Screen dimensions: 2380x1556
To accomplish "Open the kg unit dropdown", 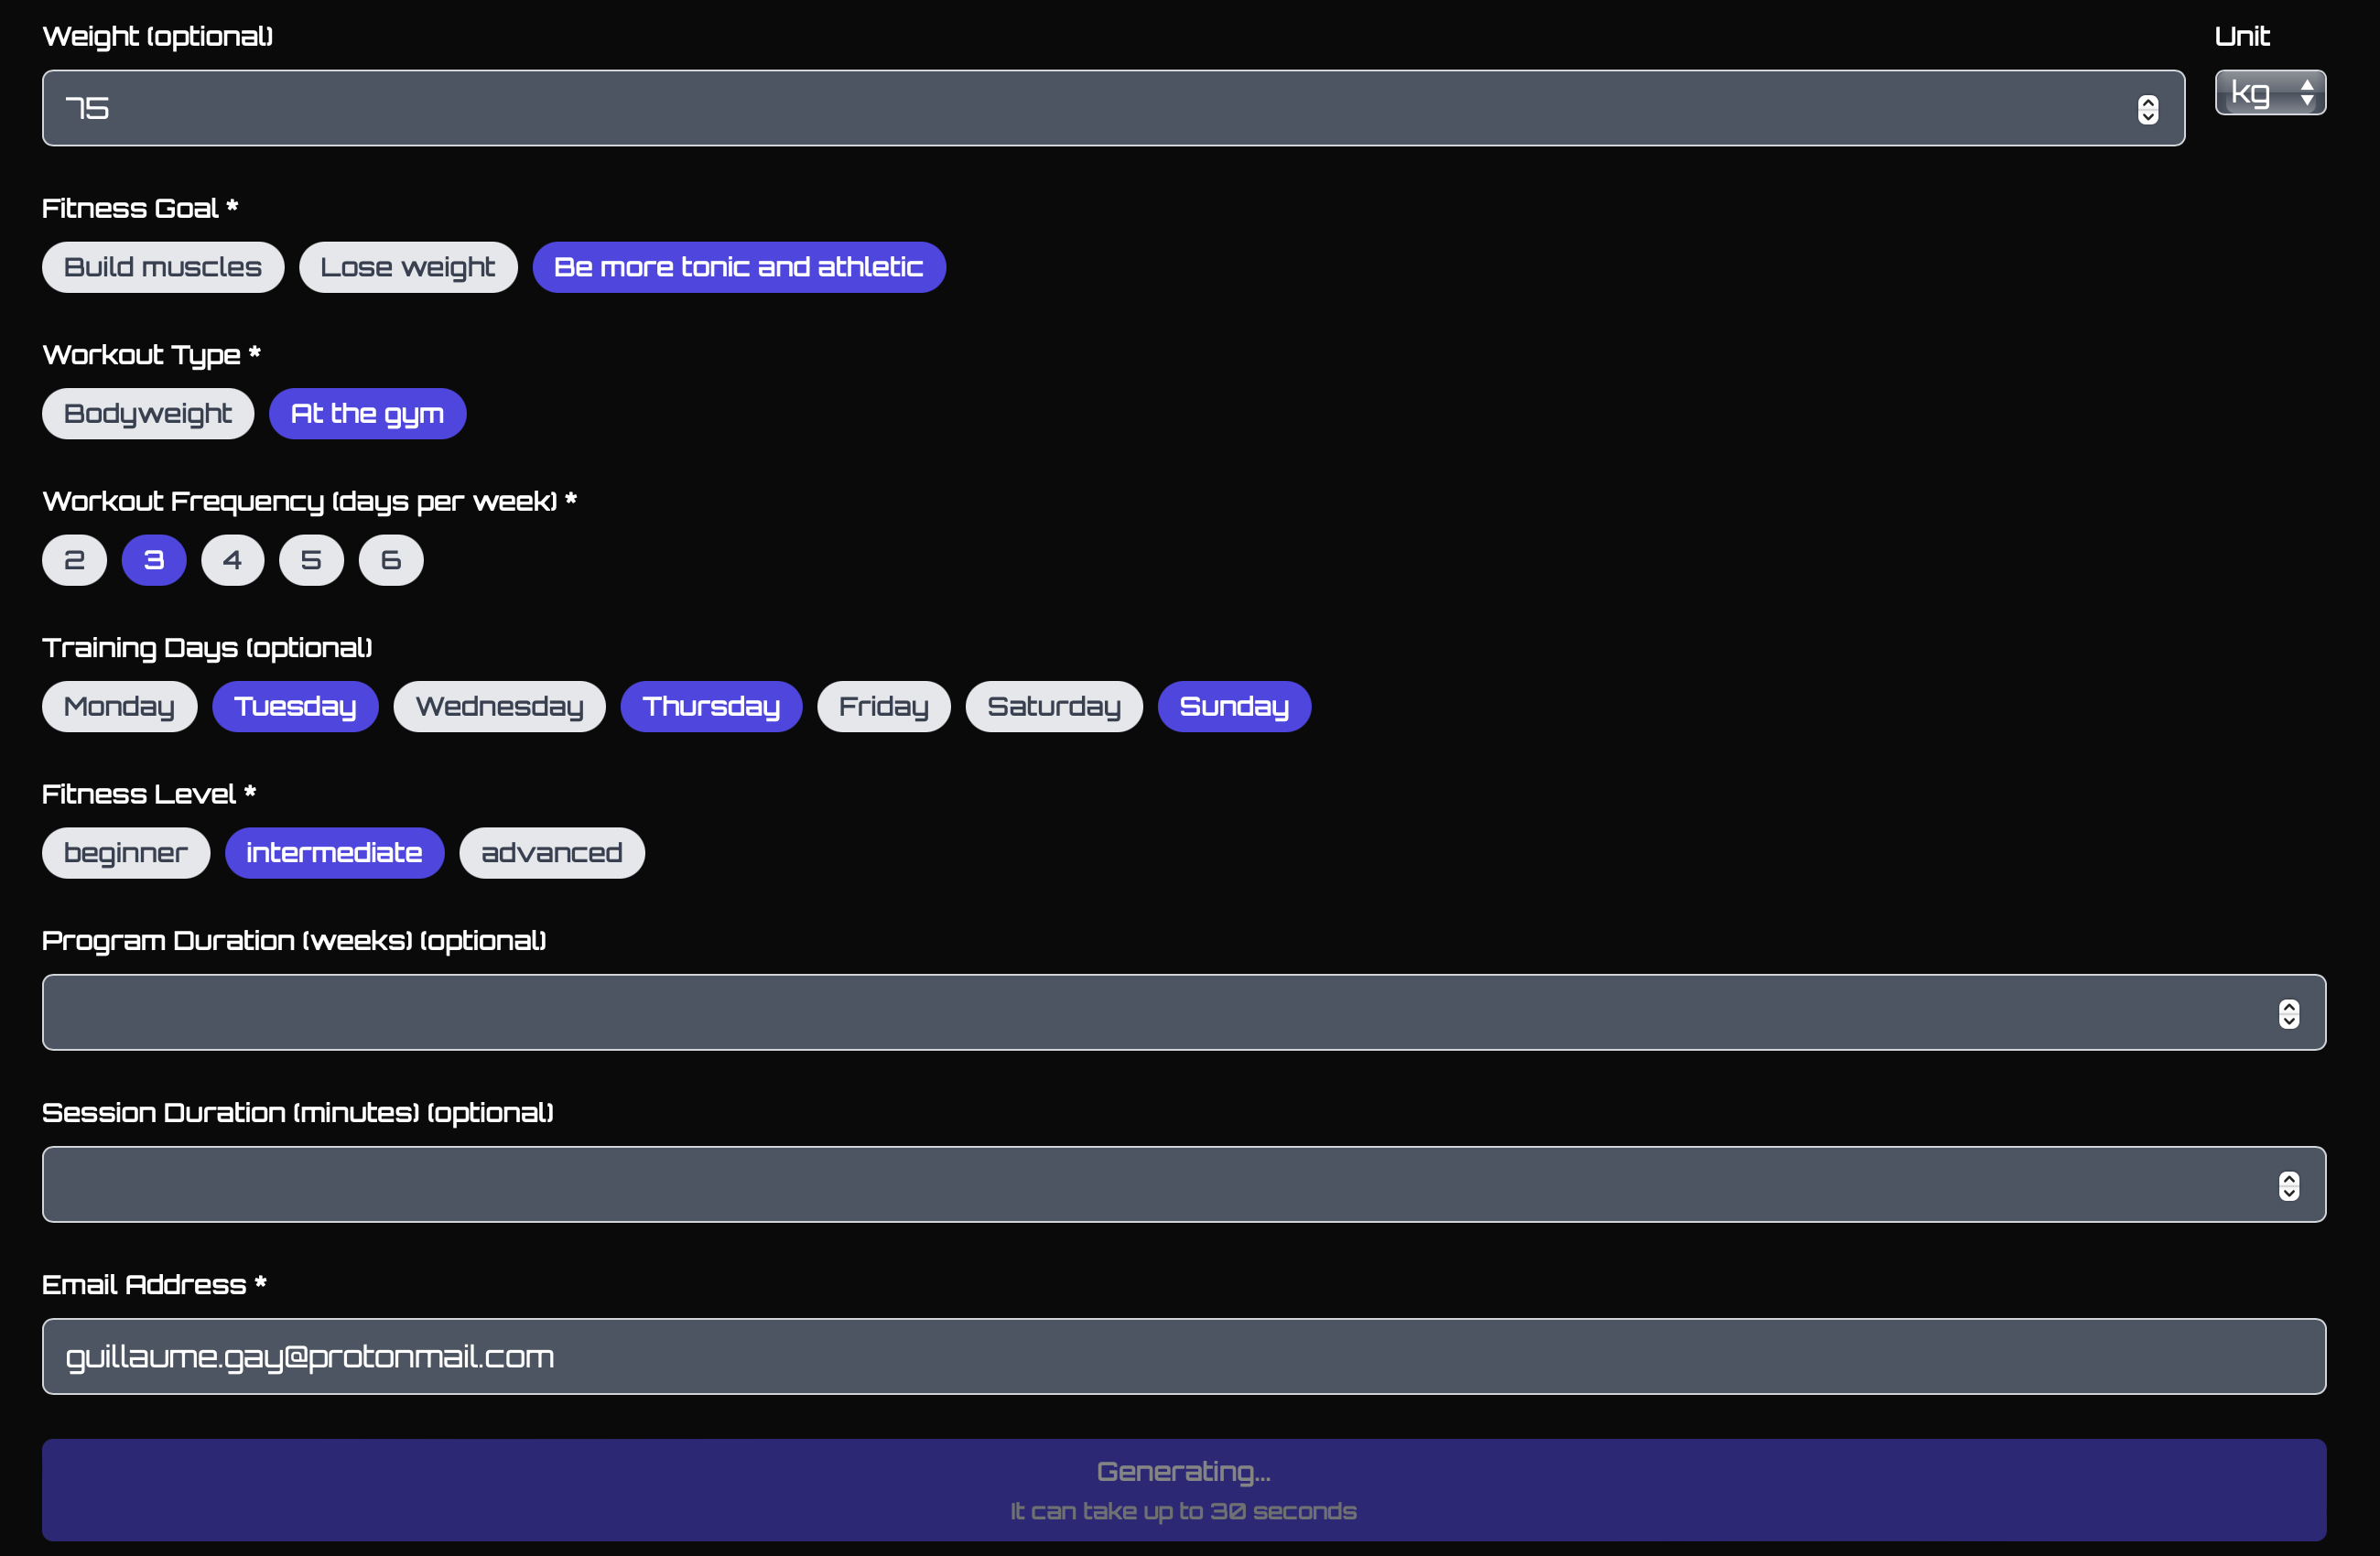I will pos(2269,93).
